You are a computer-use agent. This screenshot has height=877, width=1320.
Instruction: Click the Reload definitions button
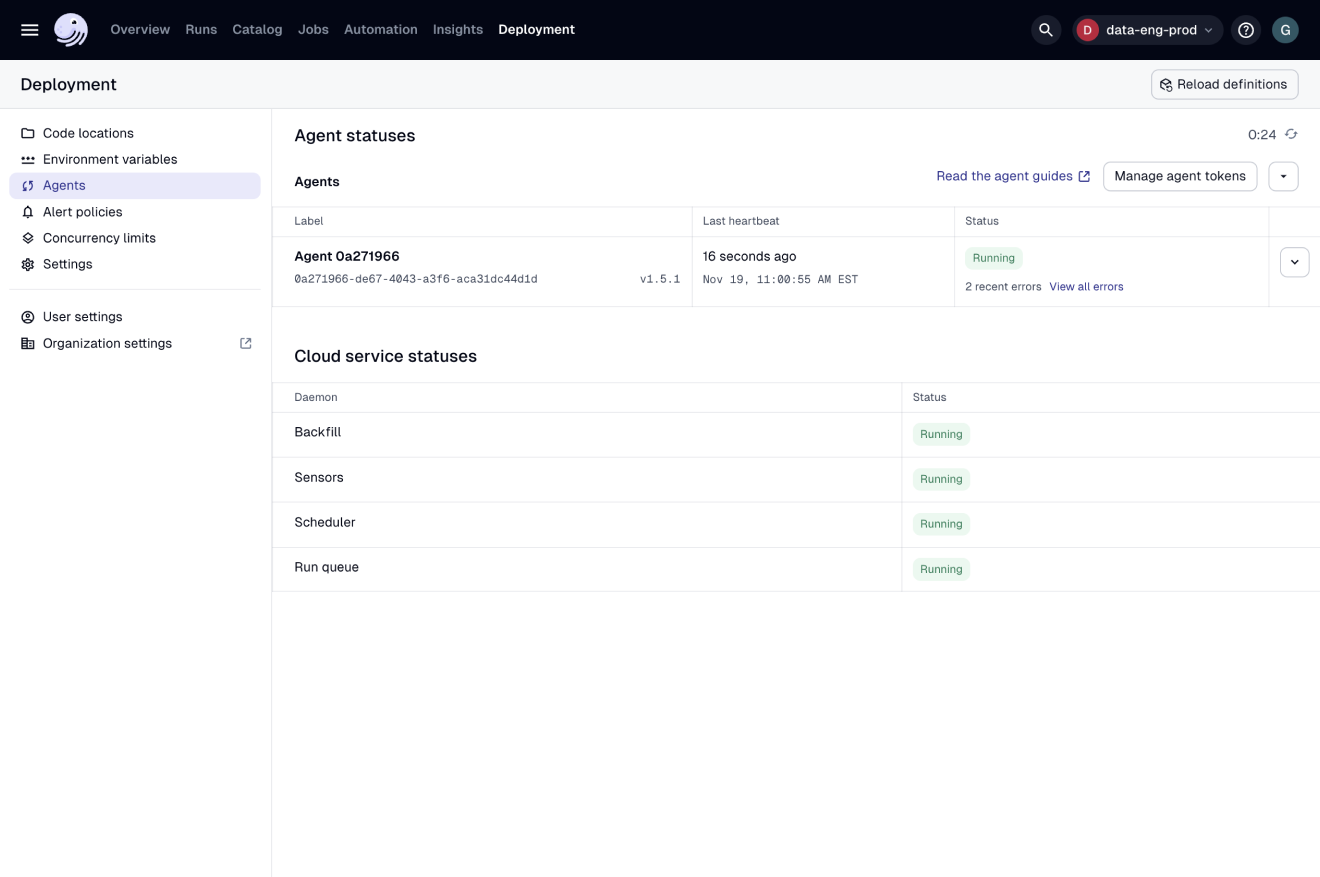(x=1224, y=84)
